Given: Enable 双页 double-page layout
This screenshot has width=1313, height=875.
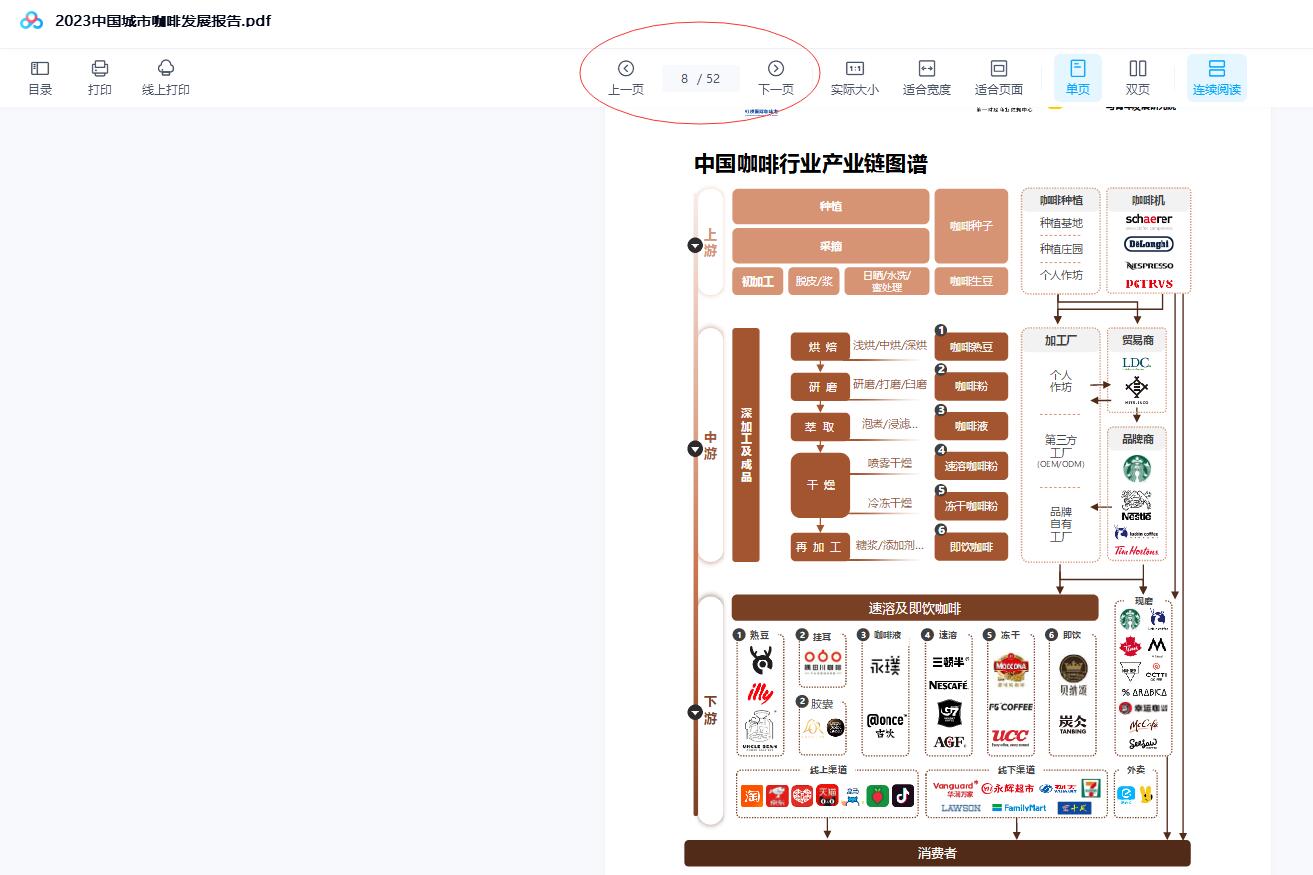Looking at the screenshot, I should click(x=1137, y=77).
